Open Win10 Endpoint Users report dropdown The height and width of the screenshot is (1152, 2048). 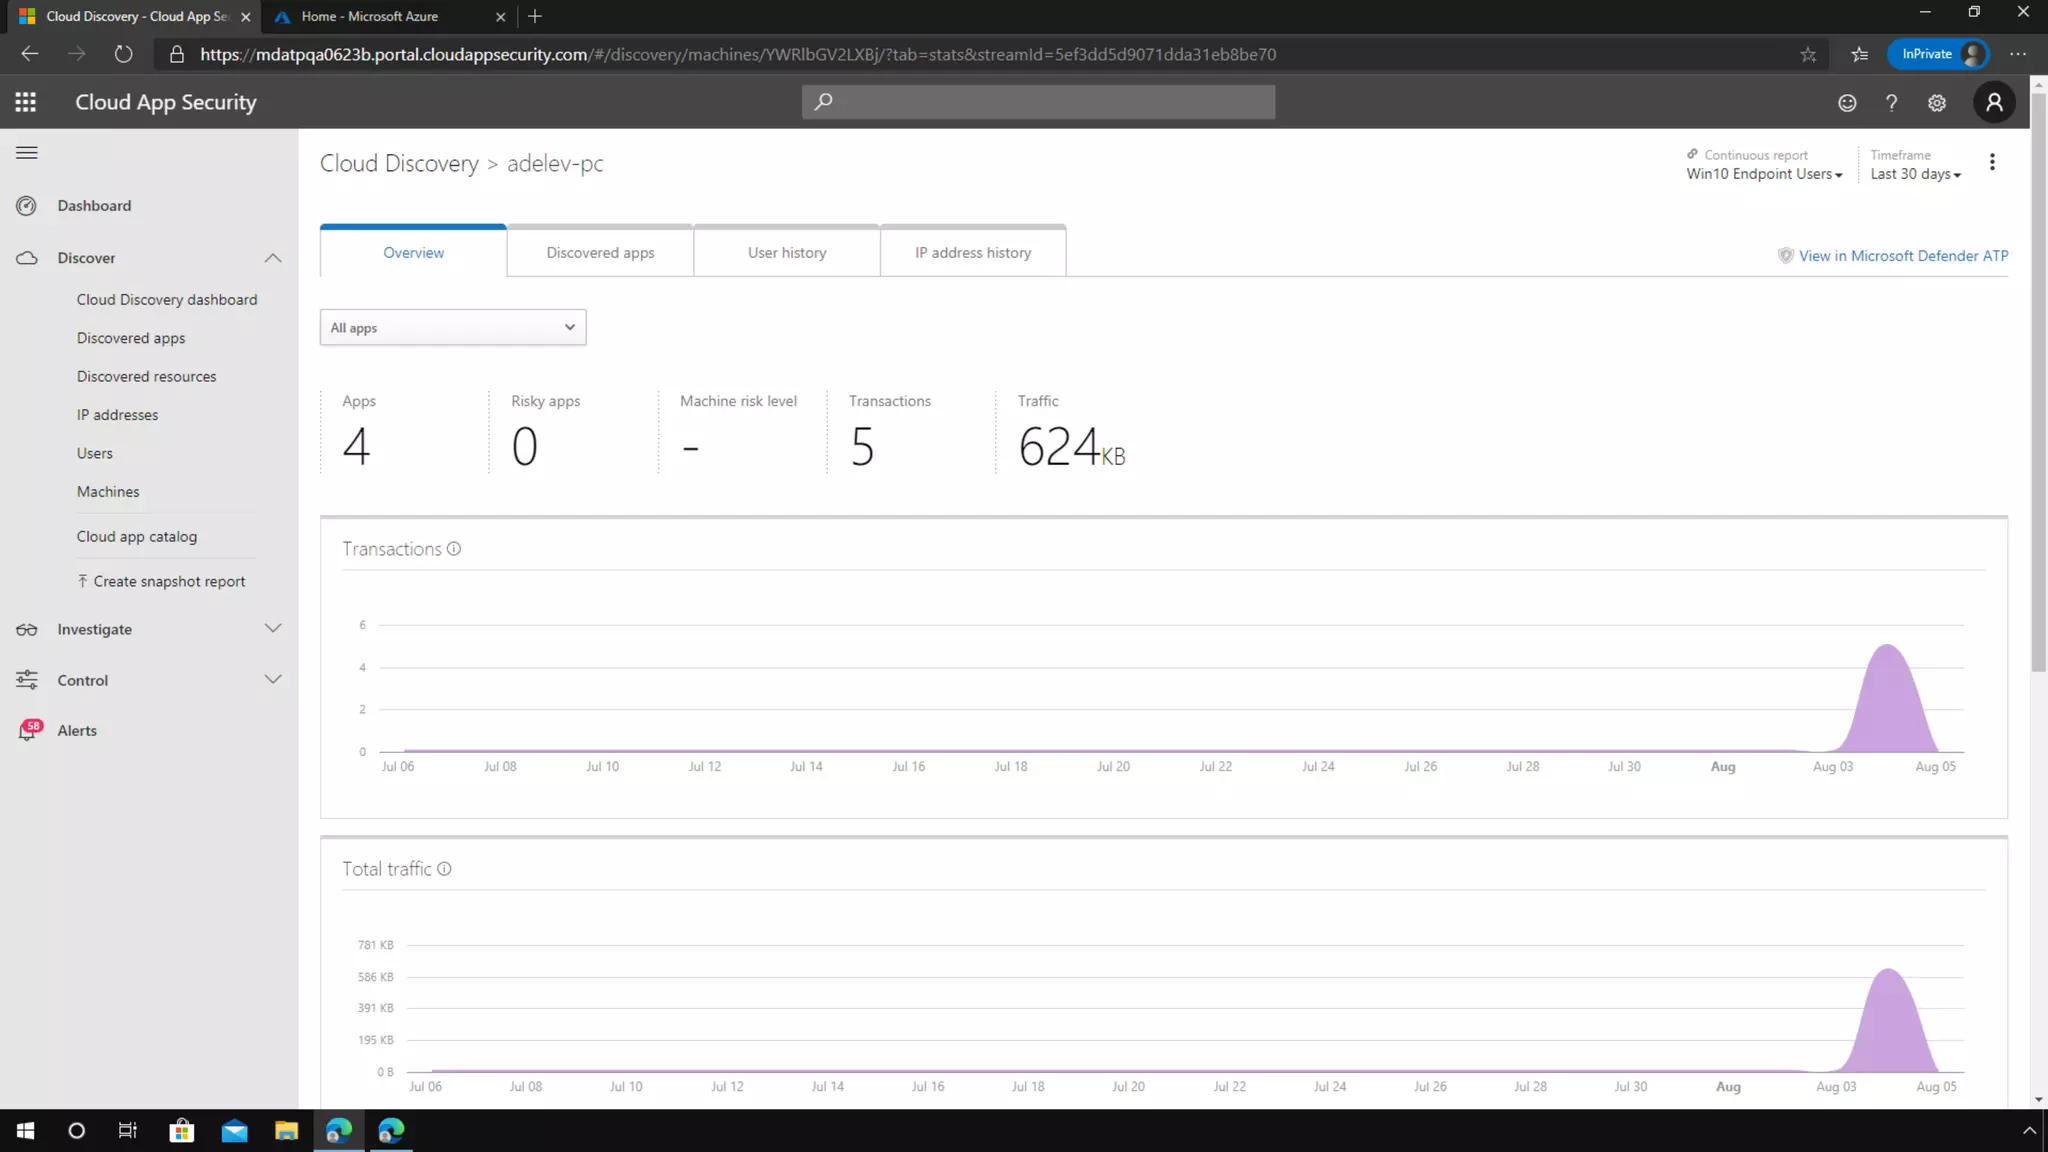pyautogui.click(x=1764, y=174)
